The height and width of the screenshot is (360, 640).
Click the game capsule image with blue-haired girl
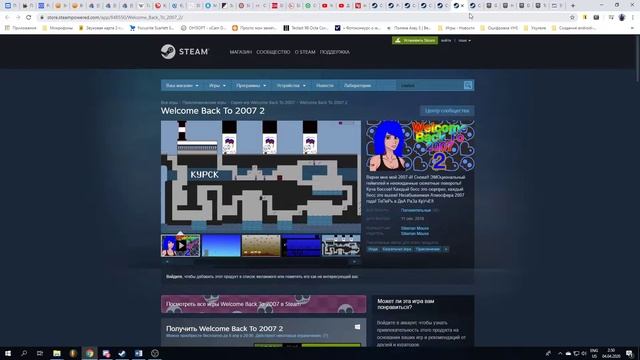[x=420, y=146]
